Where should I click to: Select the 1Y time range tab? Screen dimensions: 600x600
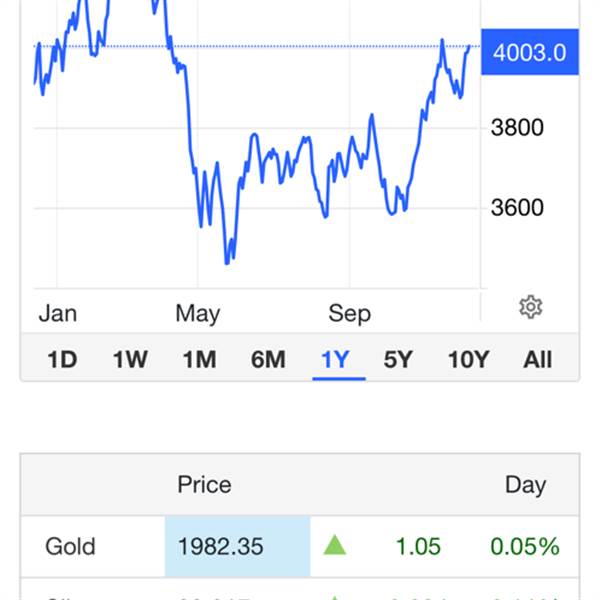coord(335,359)
